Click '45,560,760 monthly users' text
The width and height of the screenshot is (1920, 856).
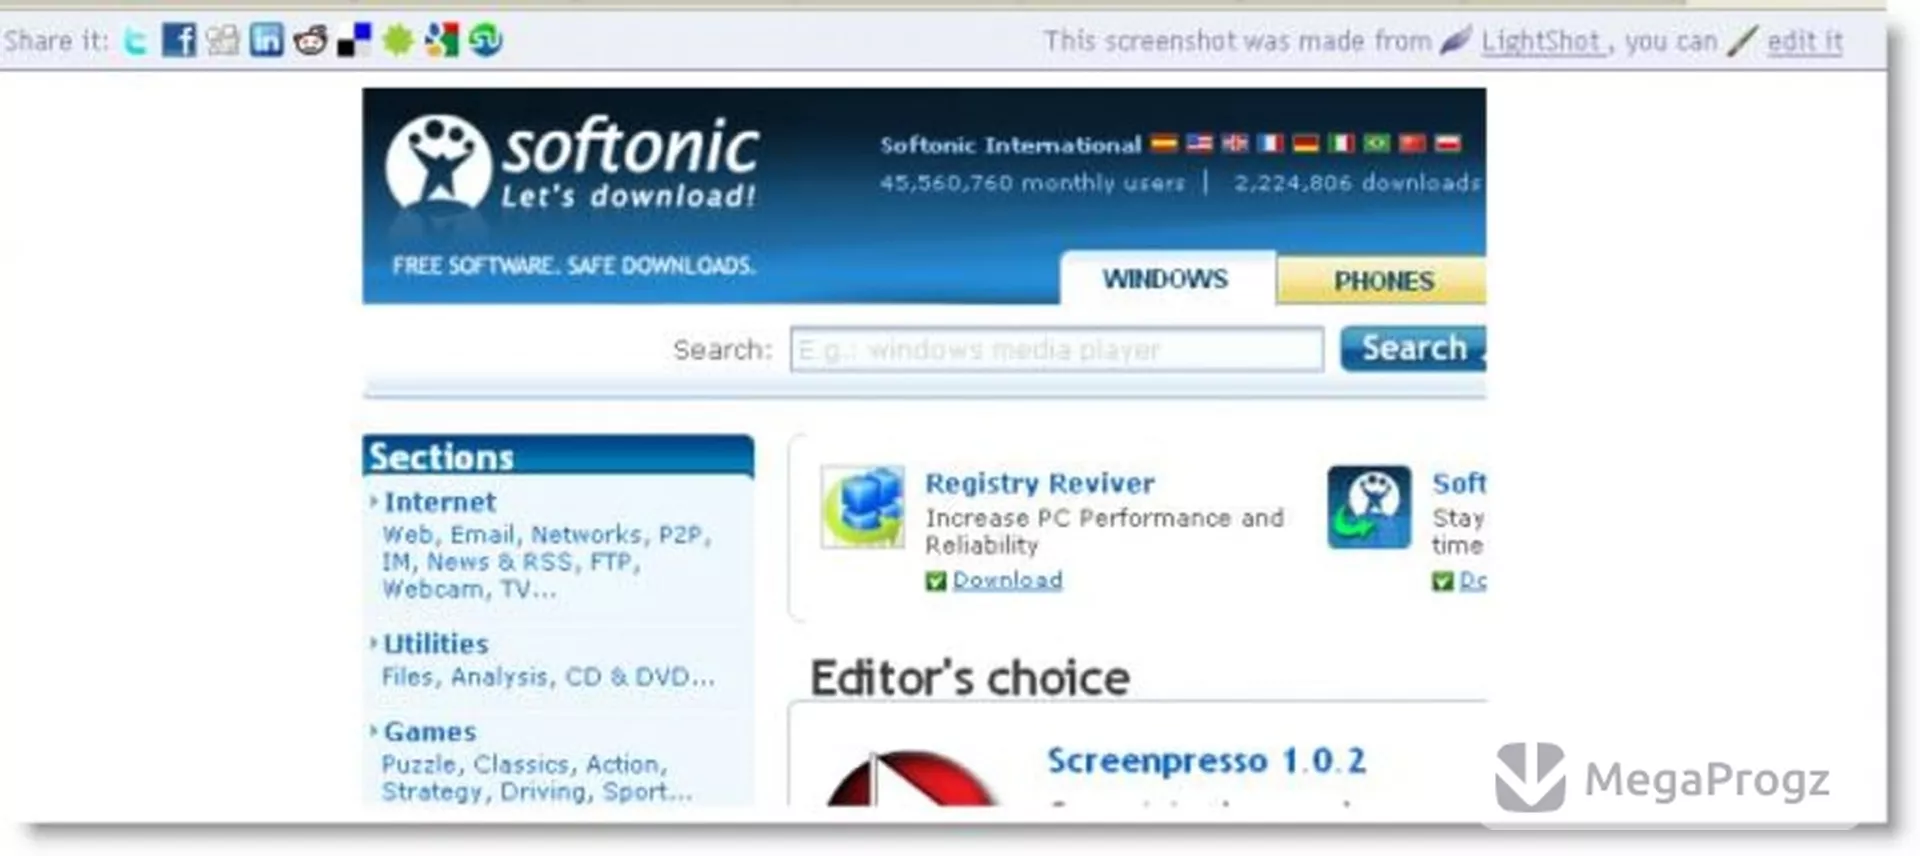(x=1032, y=183)
